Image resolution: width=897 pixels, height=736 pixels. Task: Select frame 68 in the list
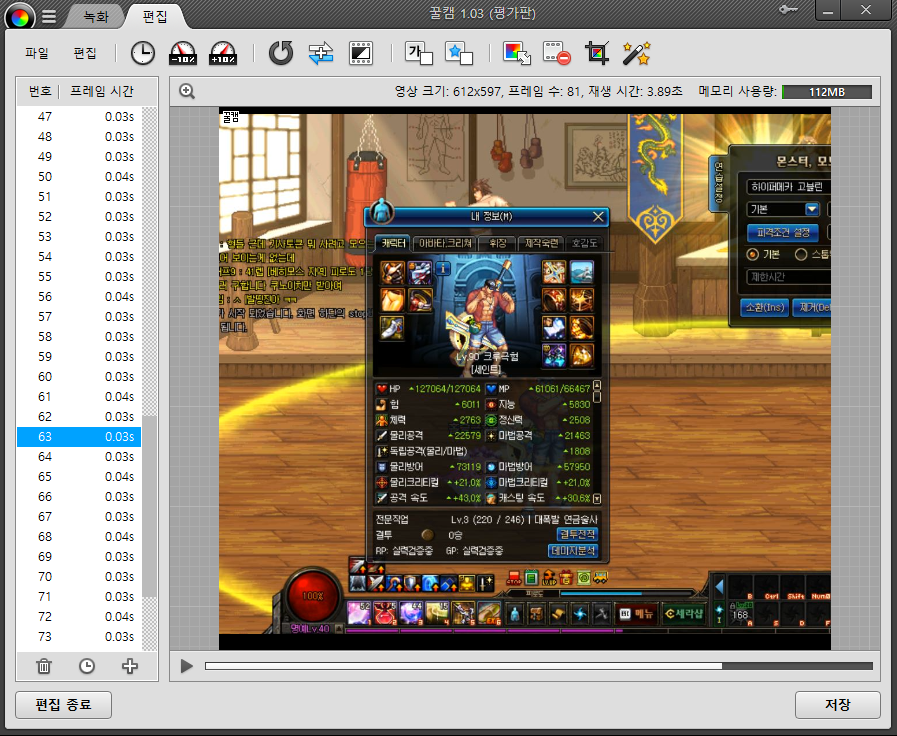(79, 537)
